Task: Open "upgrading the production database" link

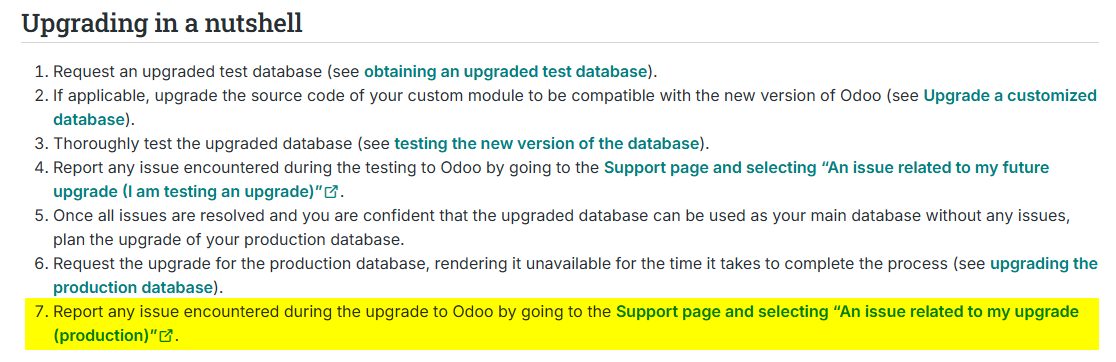Action: tap(575, 275)
